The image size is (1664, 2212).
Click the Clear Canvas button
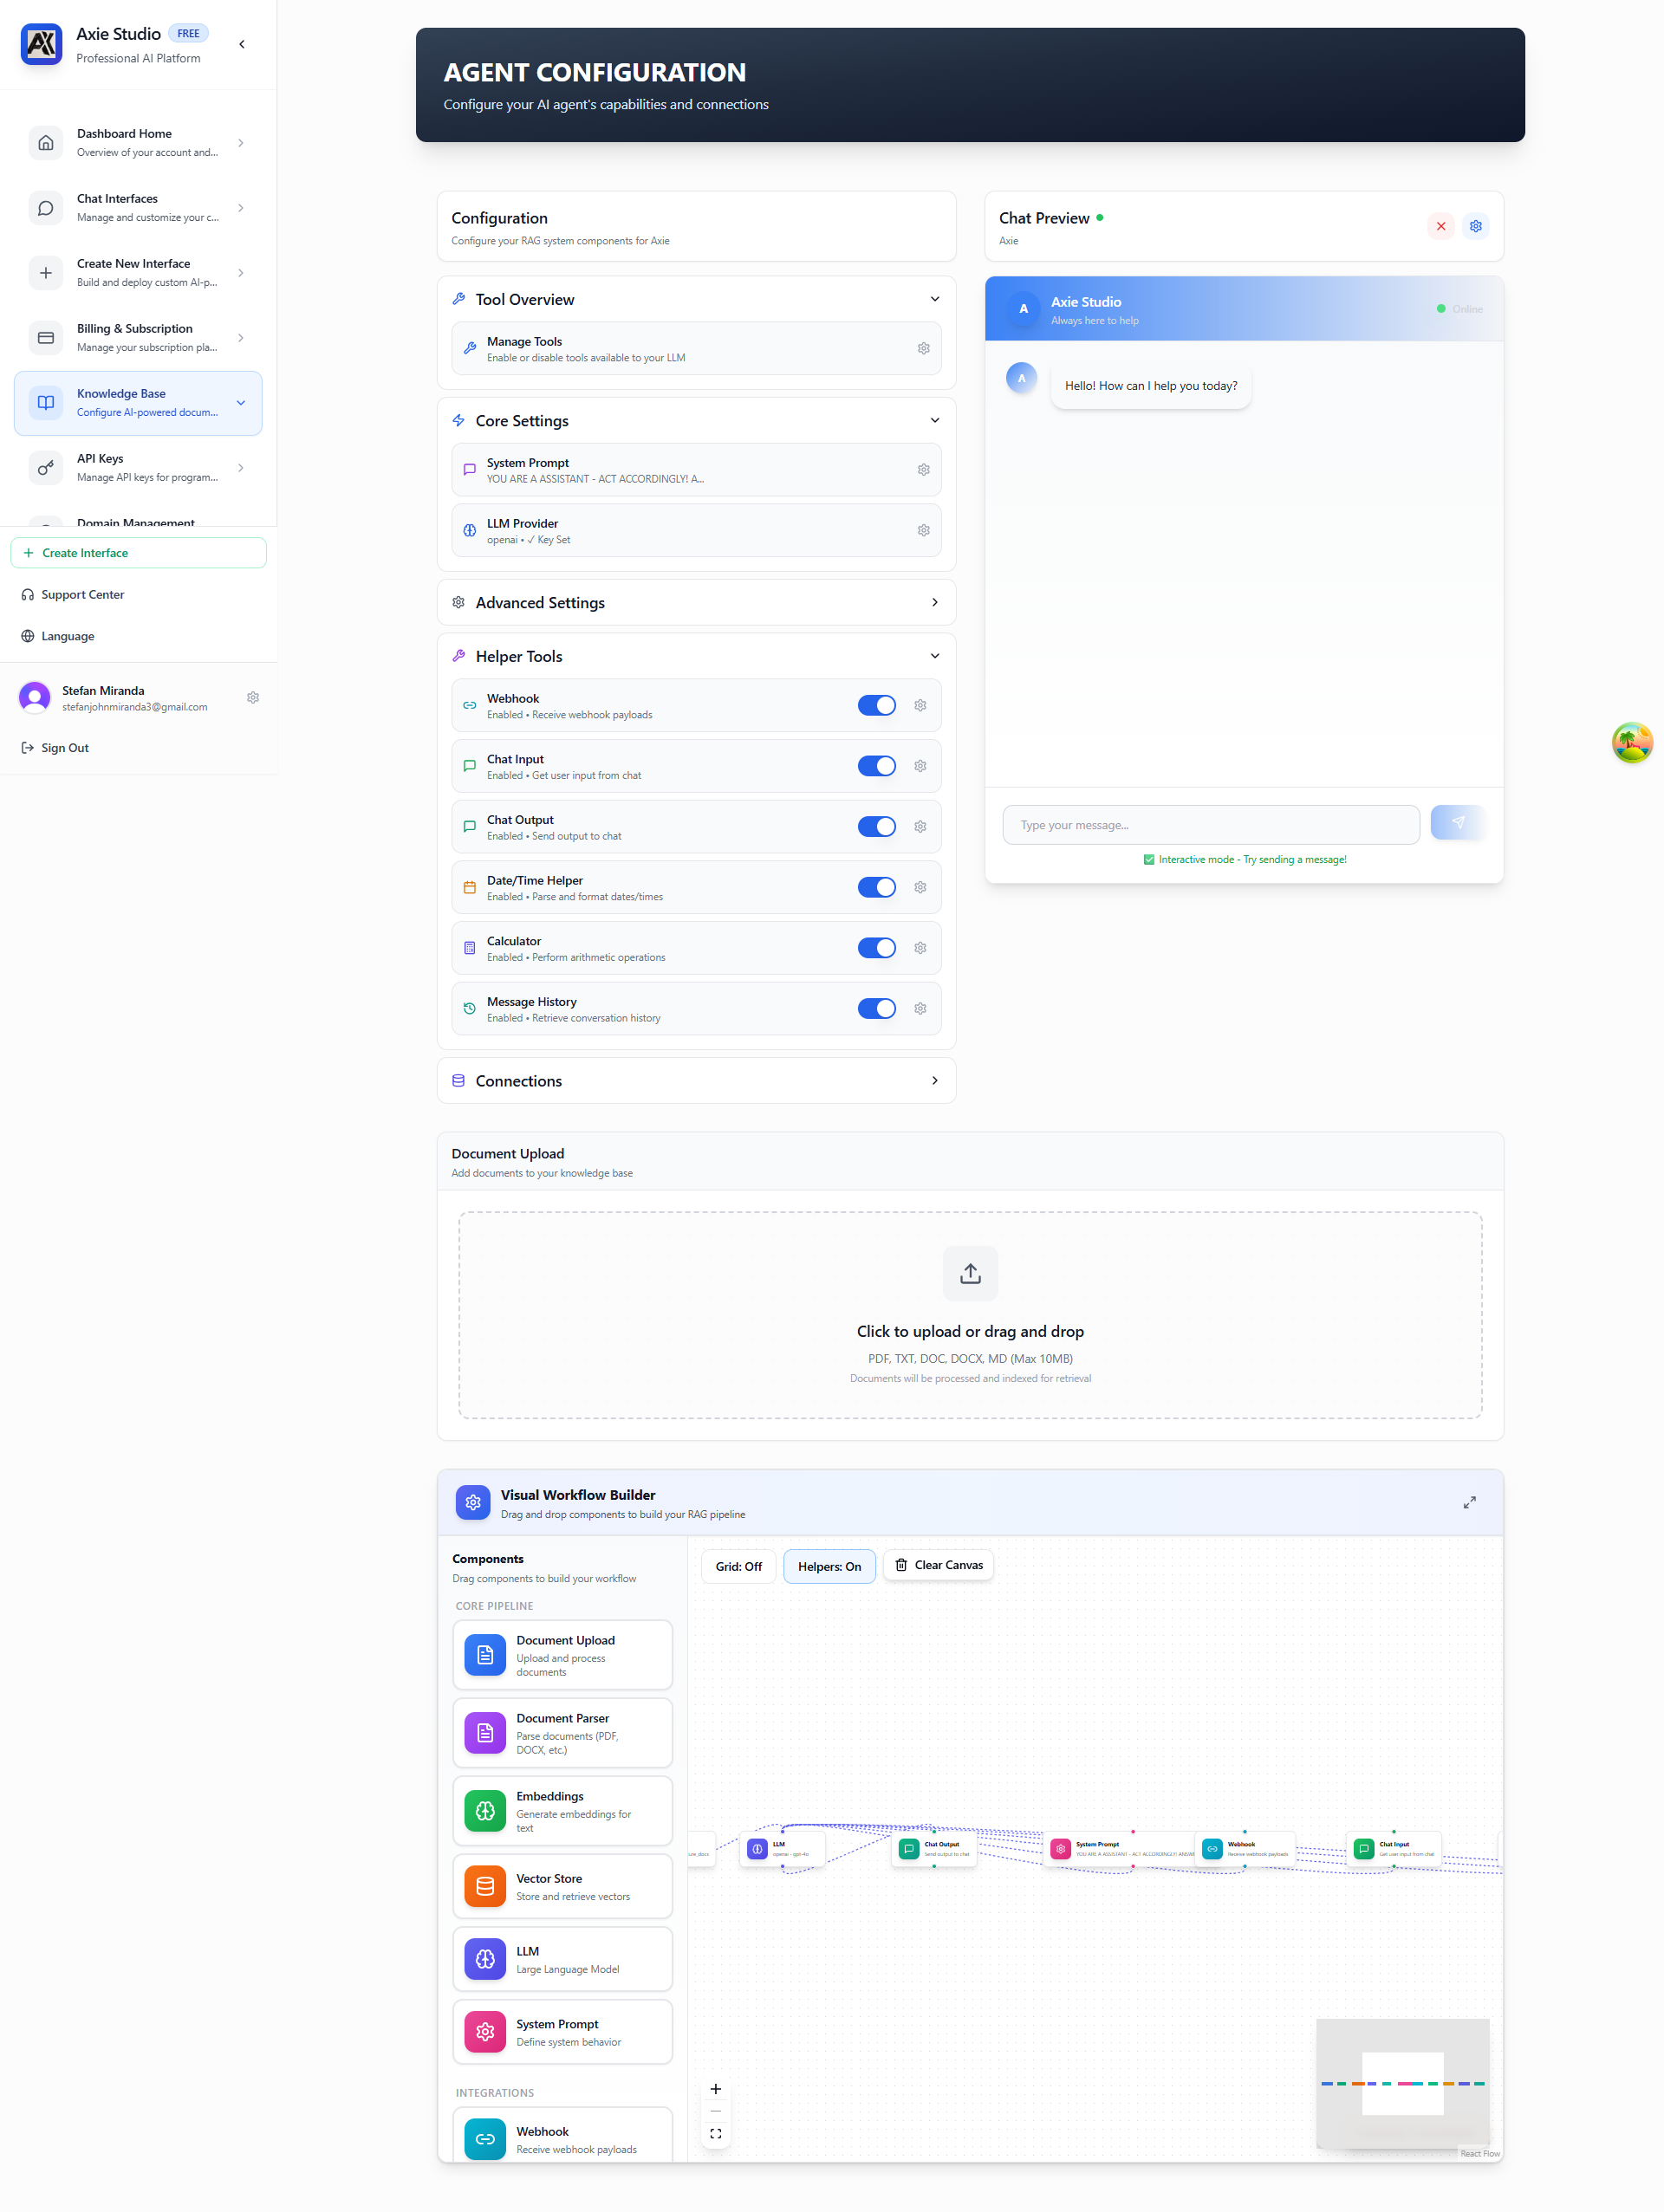coord(937,1564)
